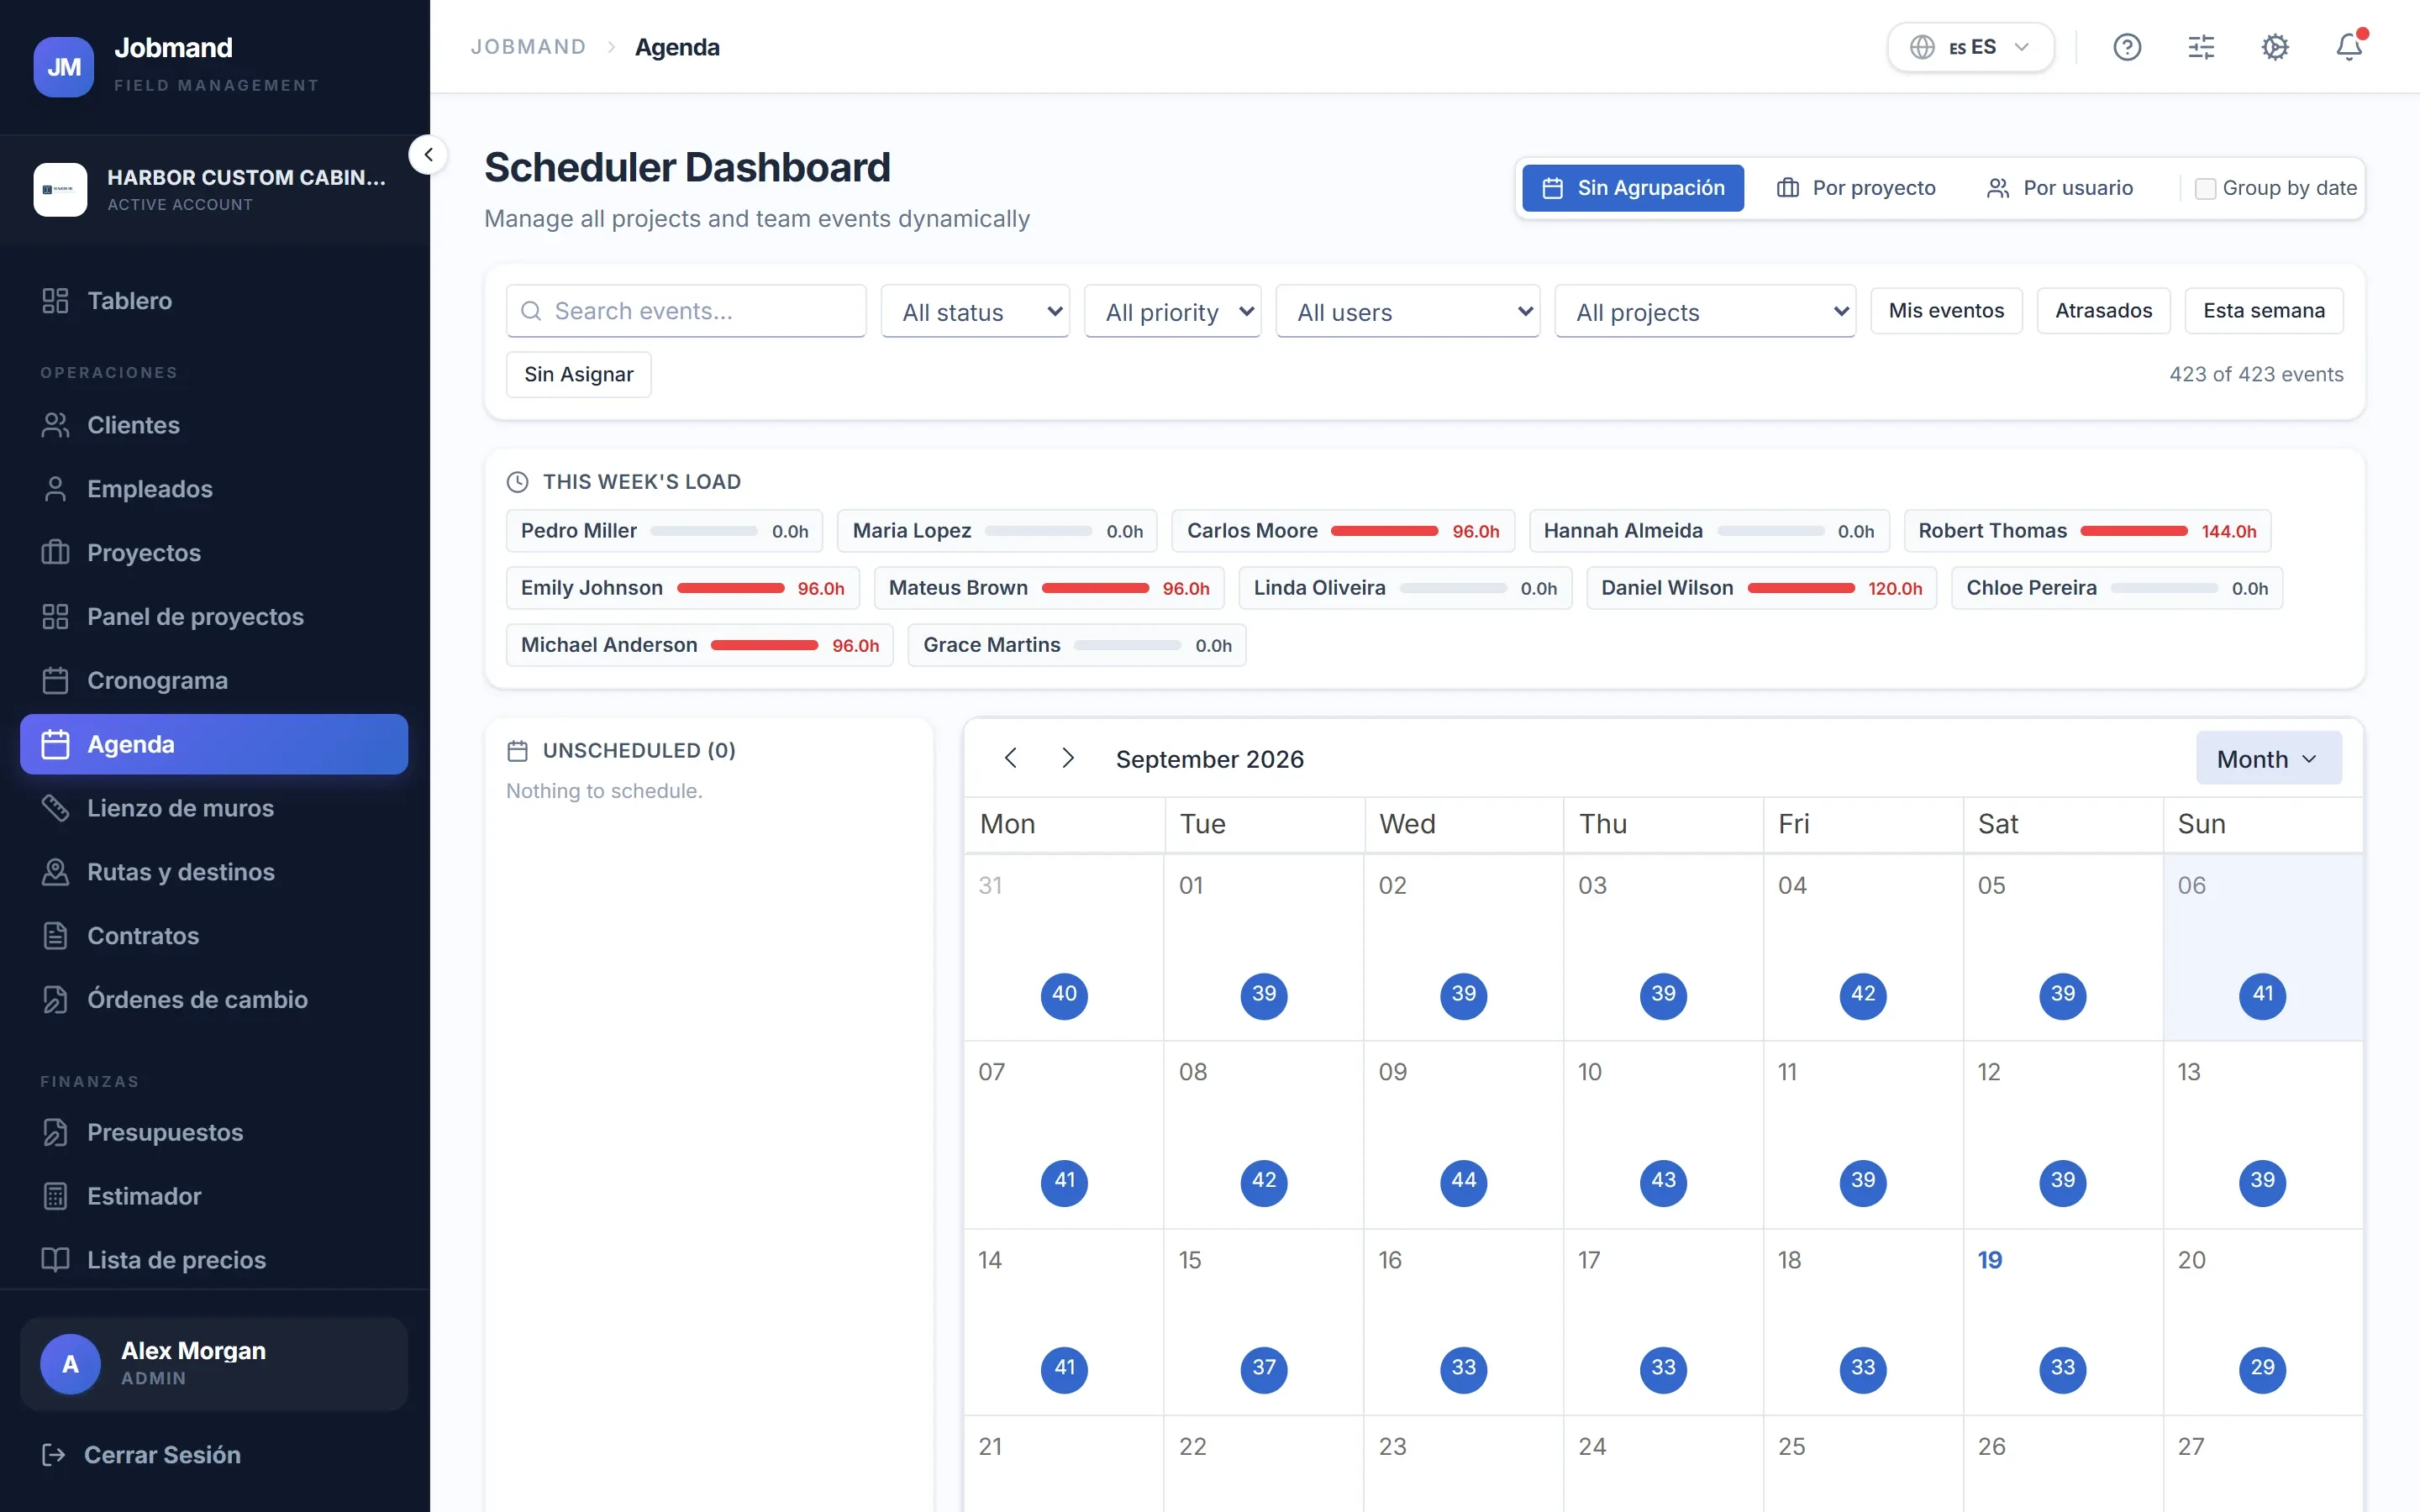Open the All status dropdown
The width and height of the screenshot is (2420, 1512).
pos(975,312)
